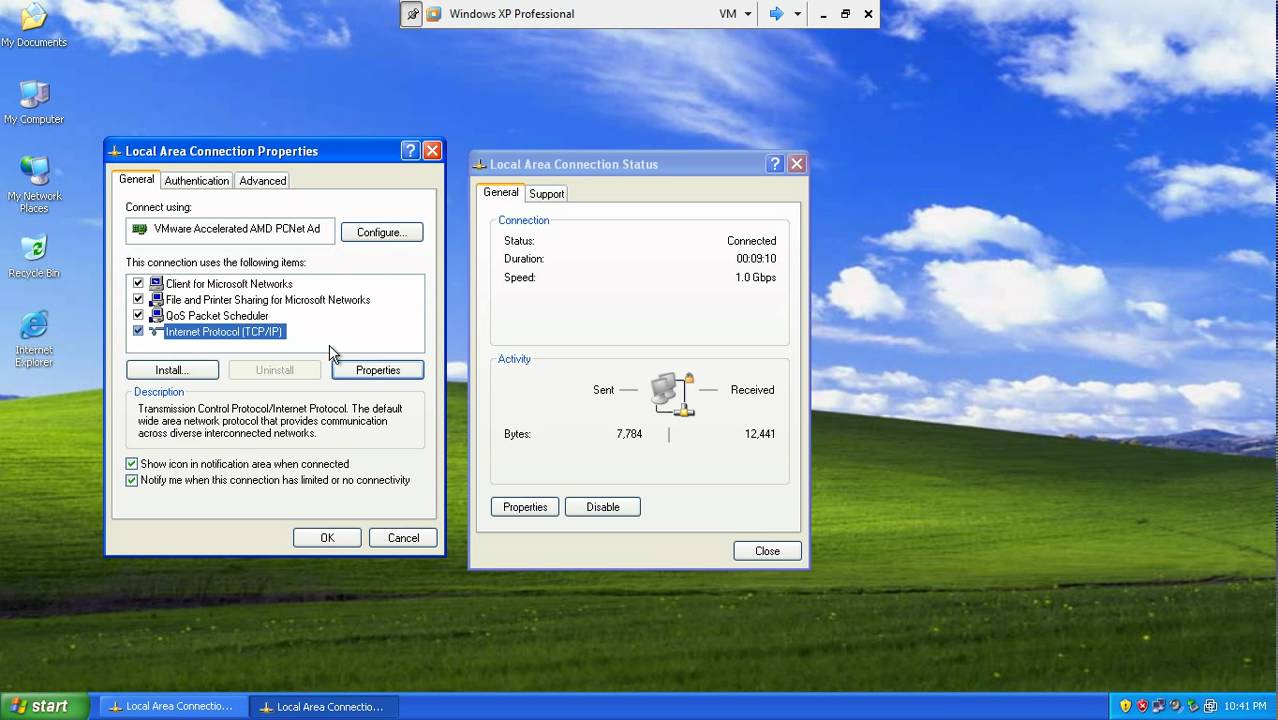Image resolution: width=1278 pixels, height=720 pixels.
Task: Select File and Printer Sharing for Microsoft Networks
Action: pos(268,299)
